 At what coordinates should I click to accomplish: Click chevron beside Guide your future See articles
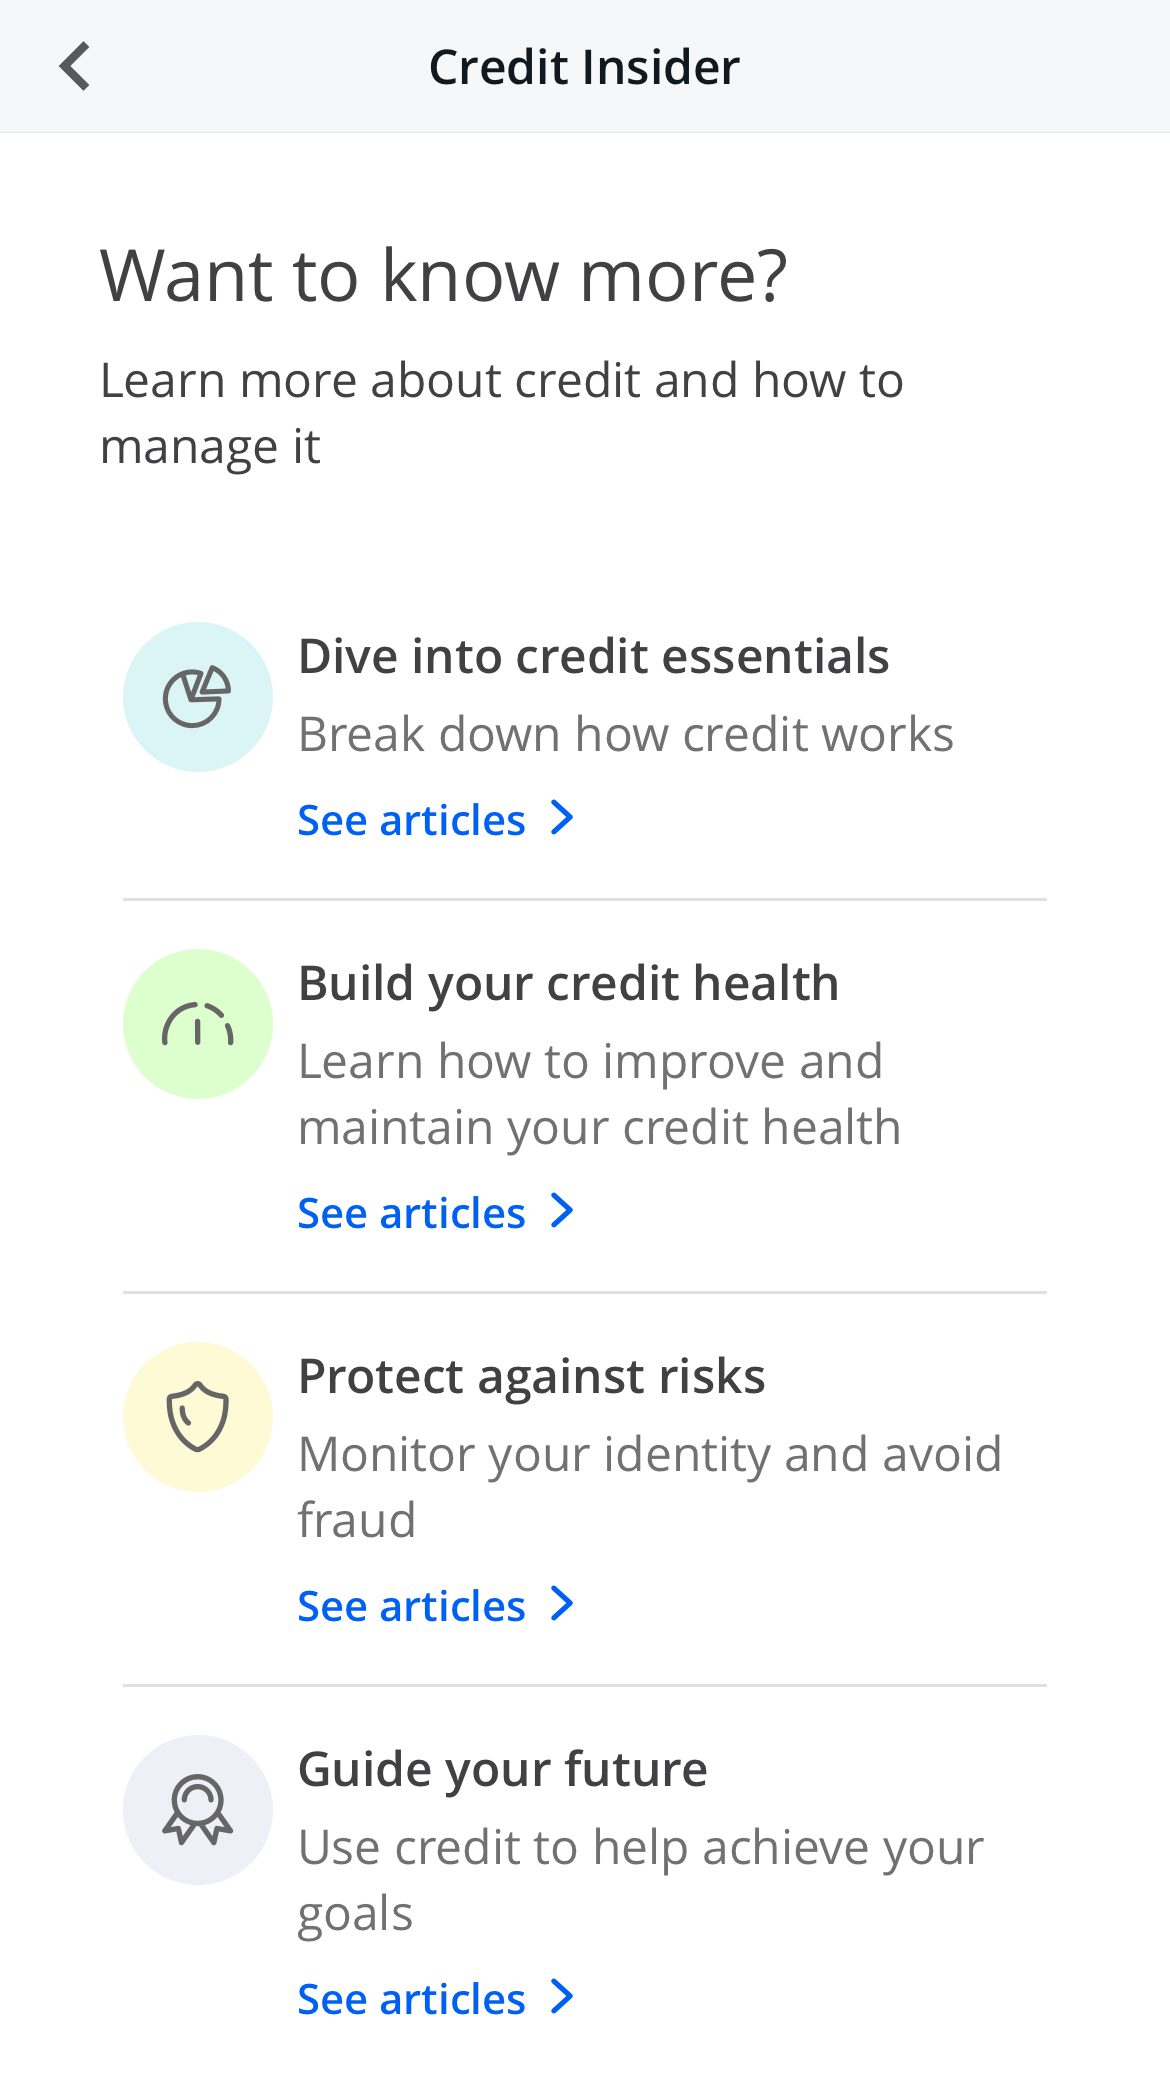coord(563,1997)
